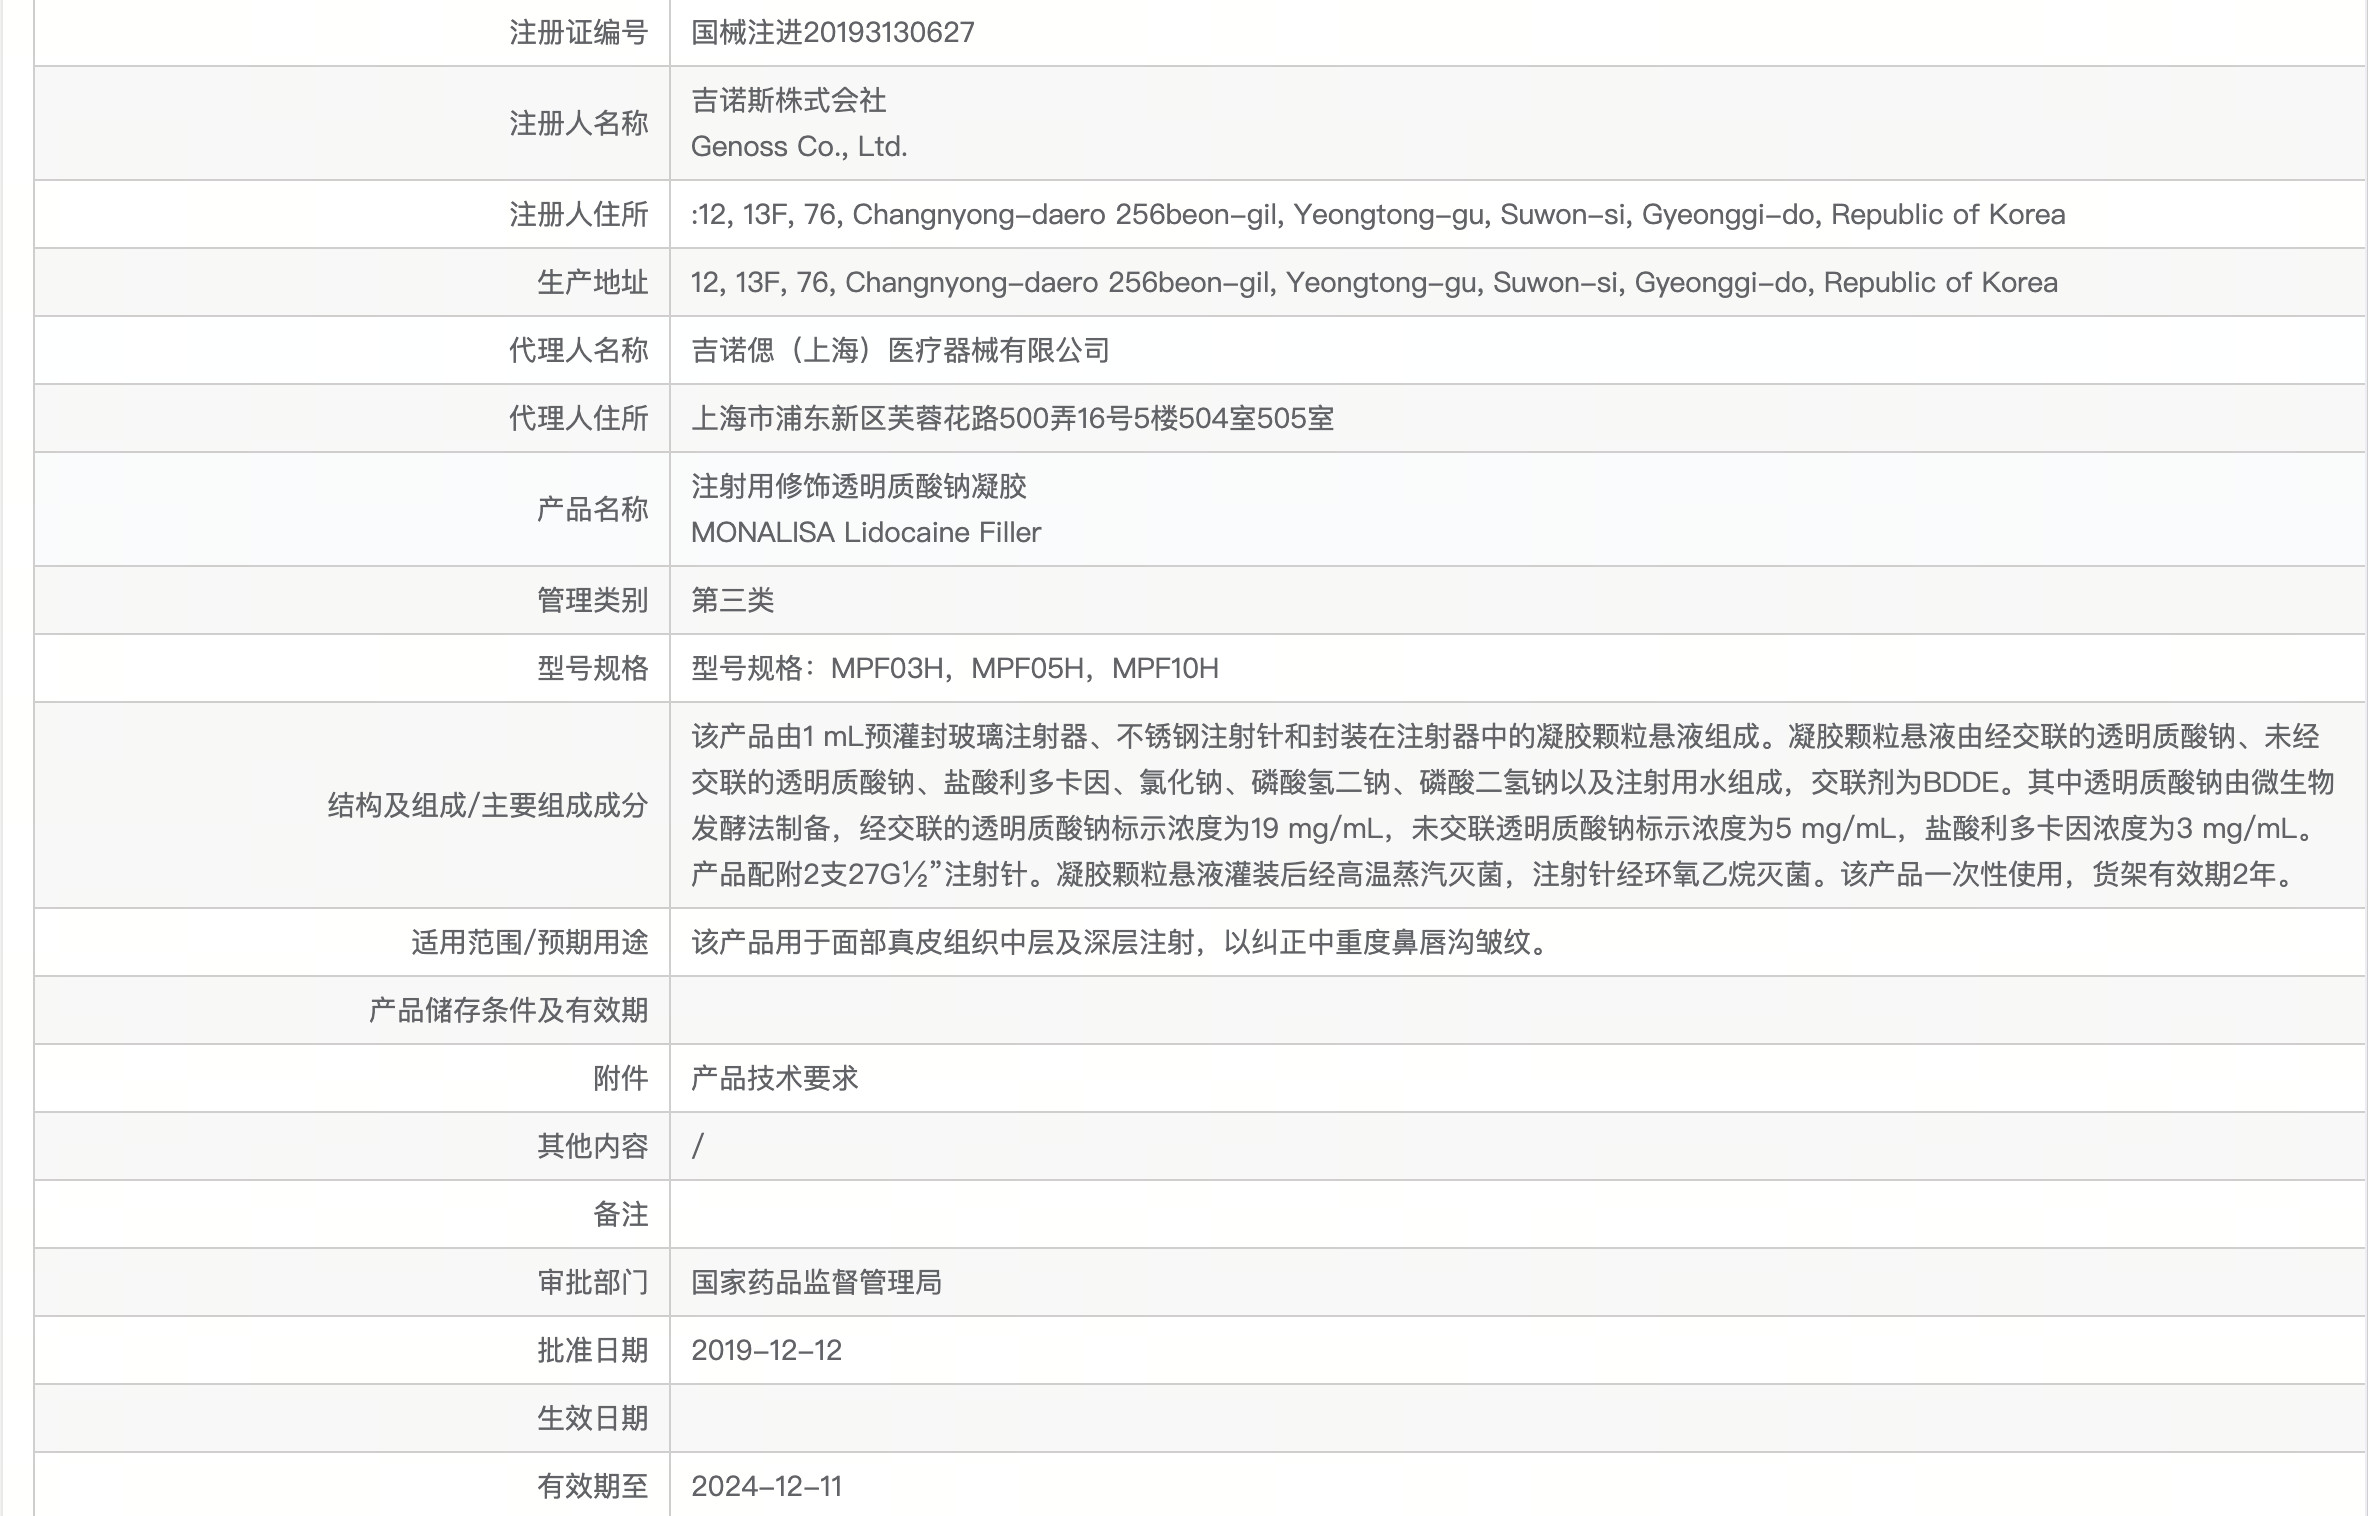2368x1516 pixels.
Task: Click the 代理人住所 label
Action: point(579,418)
